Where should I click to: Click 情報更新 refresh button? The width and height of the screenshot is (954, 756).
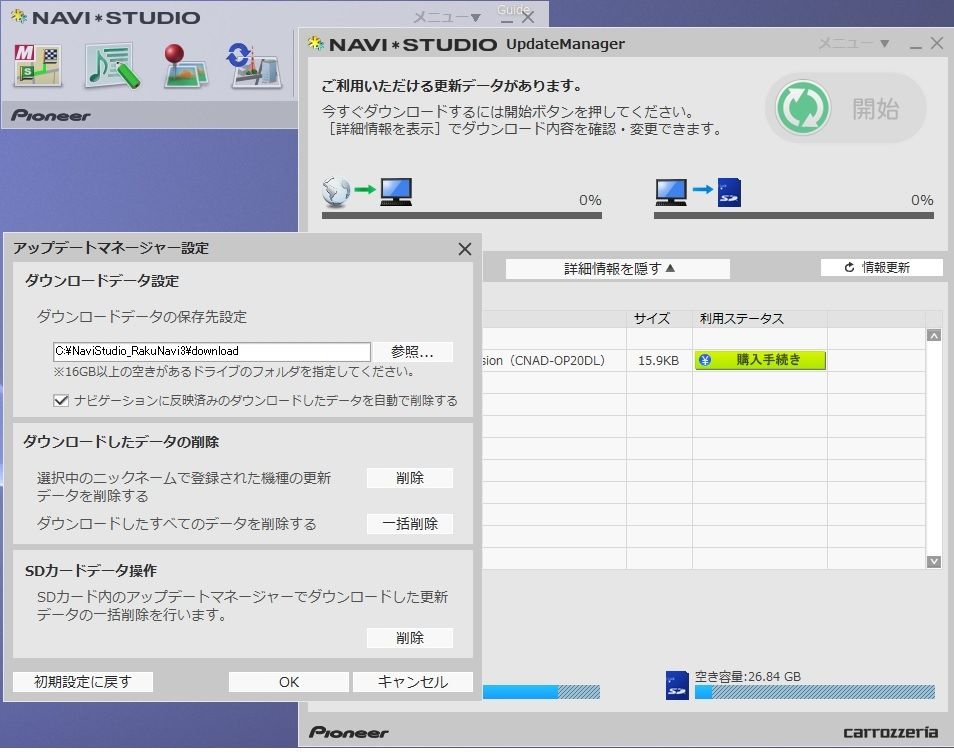click(882, 268)
